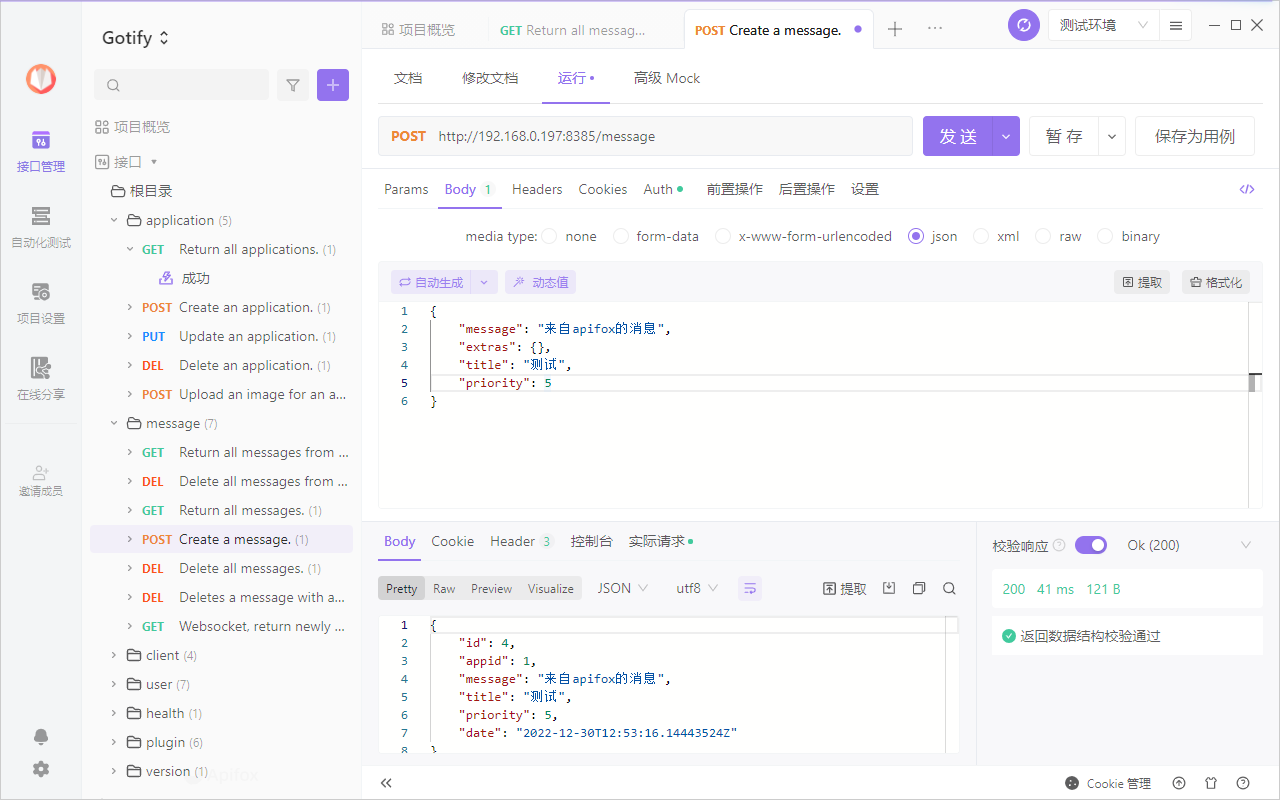Click the request URL field
1280x800 pixels.
tap(645, 136)
